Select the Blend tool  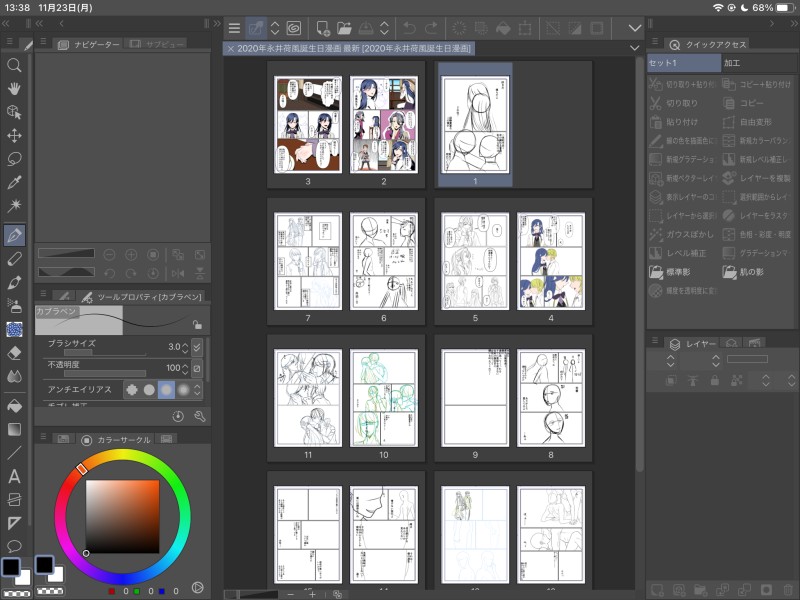[14, 376]
